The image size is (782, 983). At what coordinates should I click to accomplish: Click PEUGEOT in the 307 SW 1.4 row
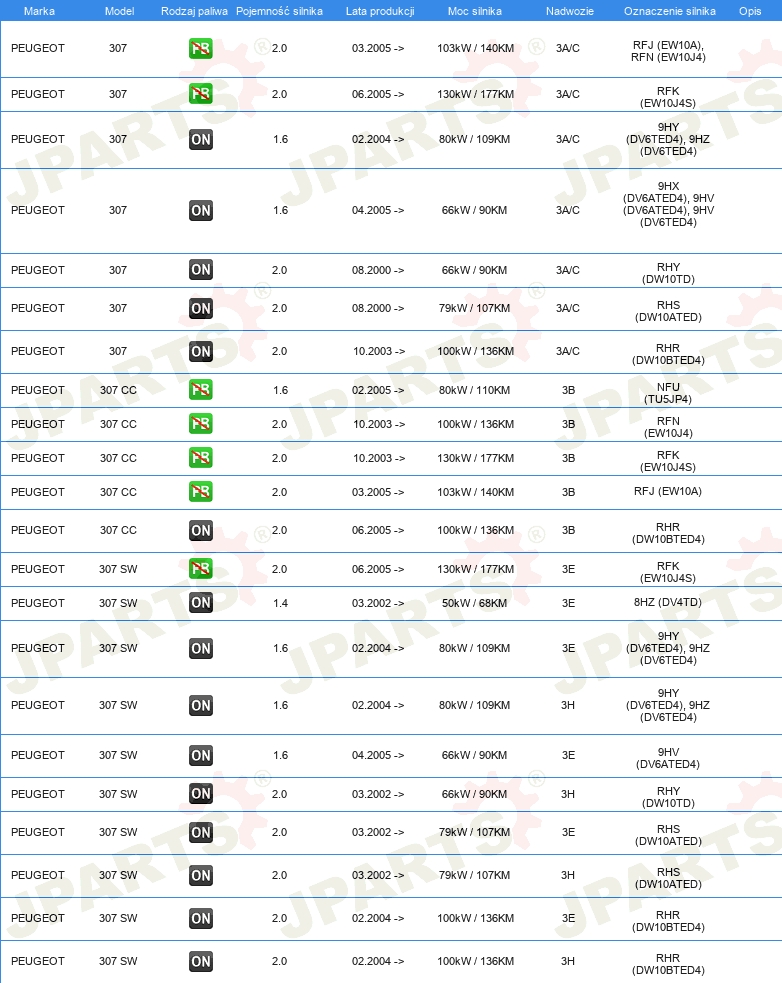click(38, 603)
